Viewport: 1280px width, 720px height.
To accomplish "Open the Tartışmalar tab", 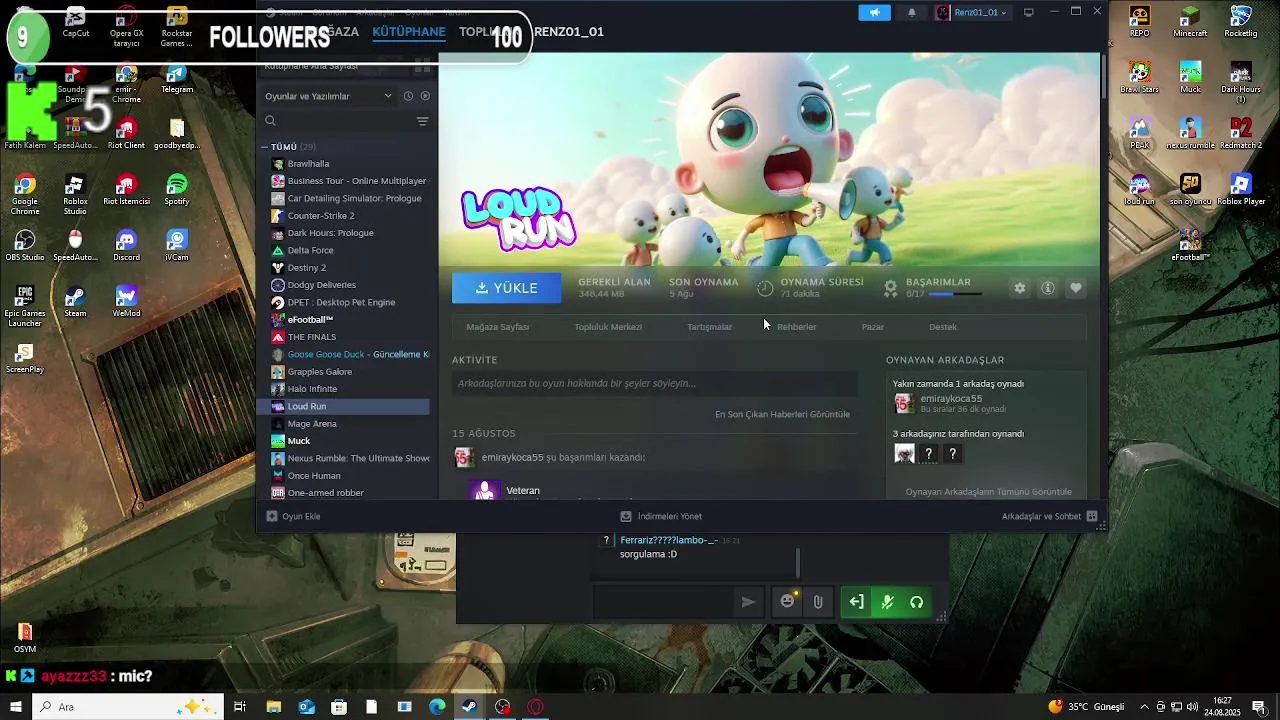I will click(709, 327).
